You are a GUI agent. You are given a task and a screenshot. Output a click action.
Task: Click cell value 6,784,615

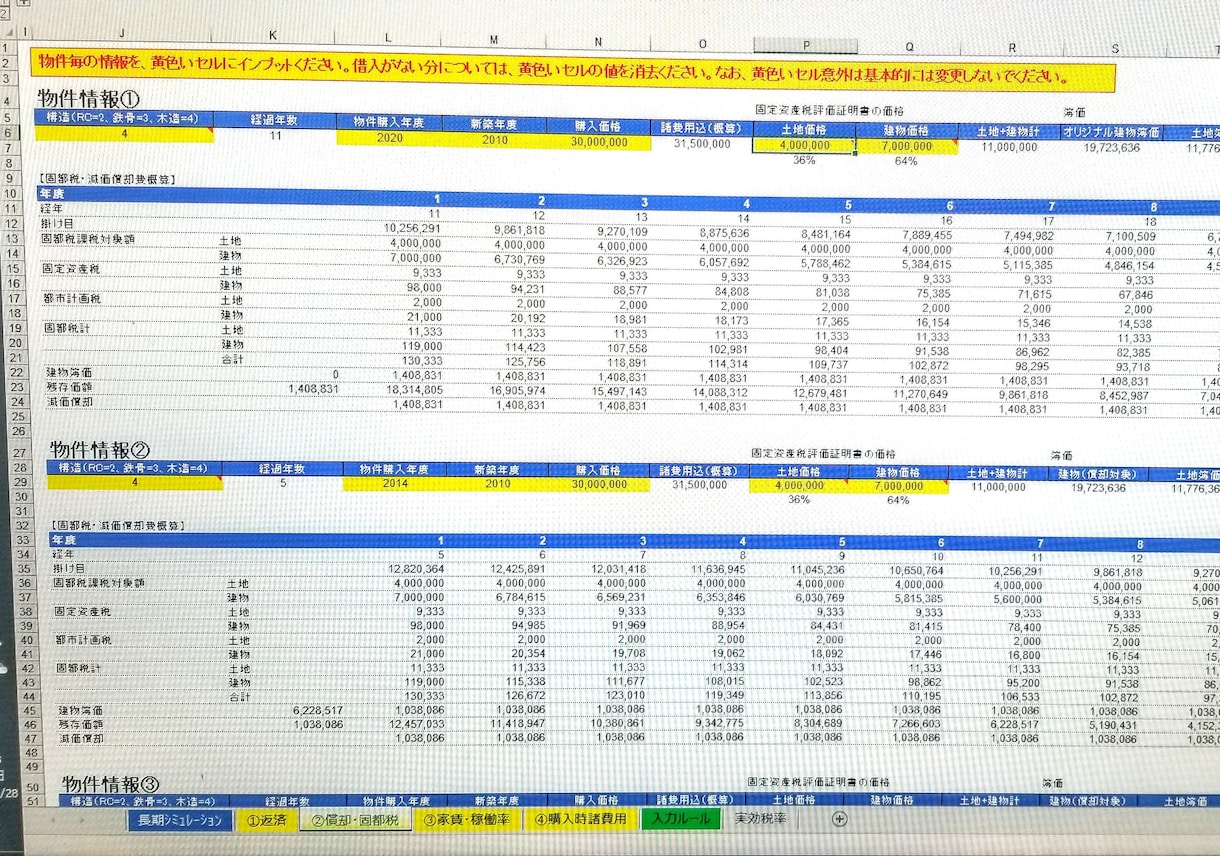pos(521,597)
